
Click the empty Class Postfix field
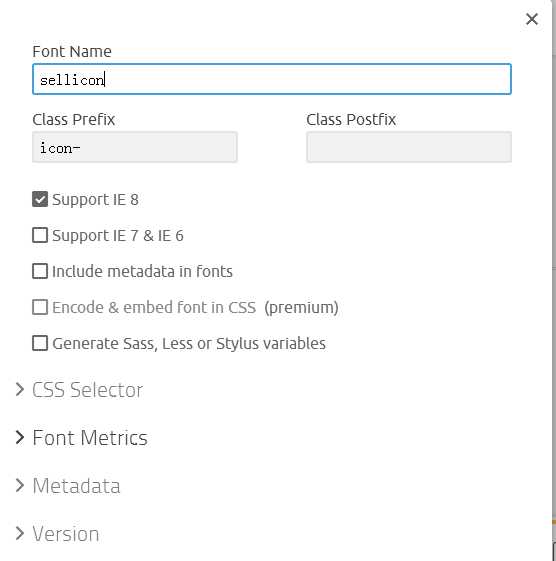pos(409,147)
